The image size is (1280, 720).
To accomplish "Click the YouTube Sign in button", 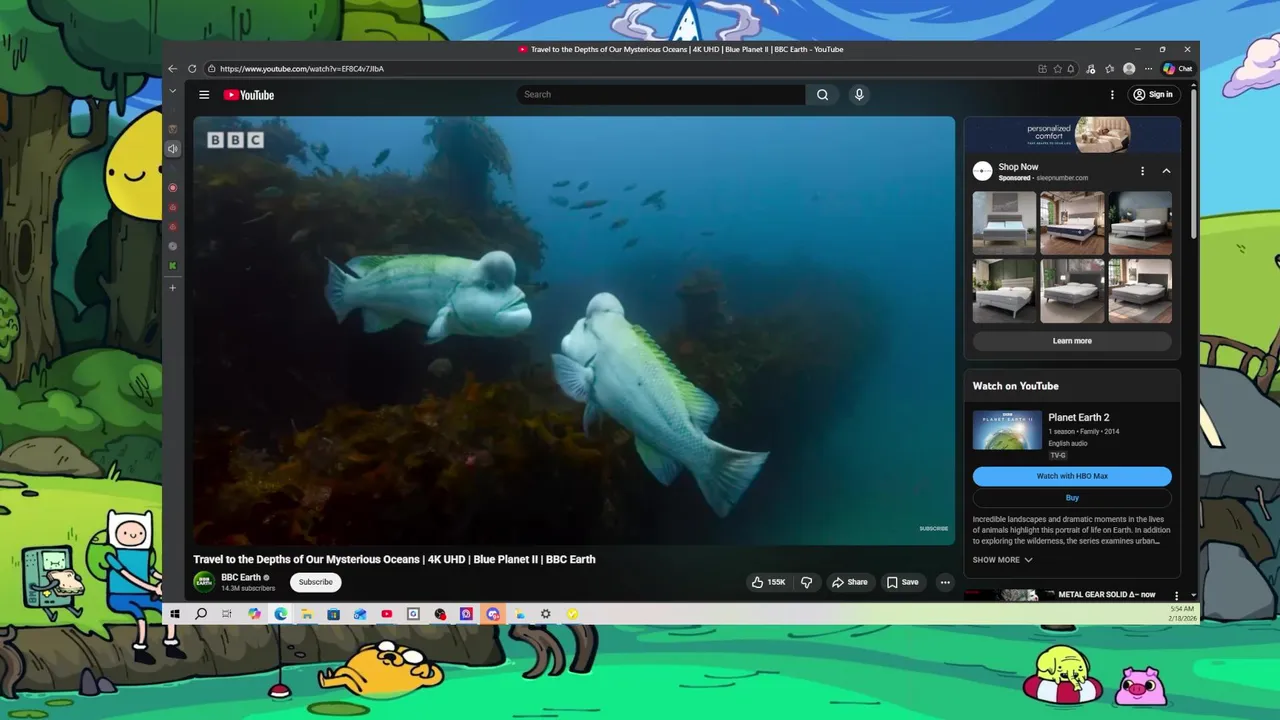I will pyautogui.click(x=1153, y=95).
